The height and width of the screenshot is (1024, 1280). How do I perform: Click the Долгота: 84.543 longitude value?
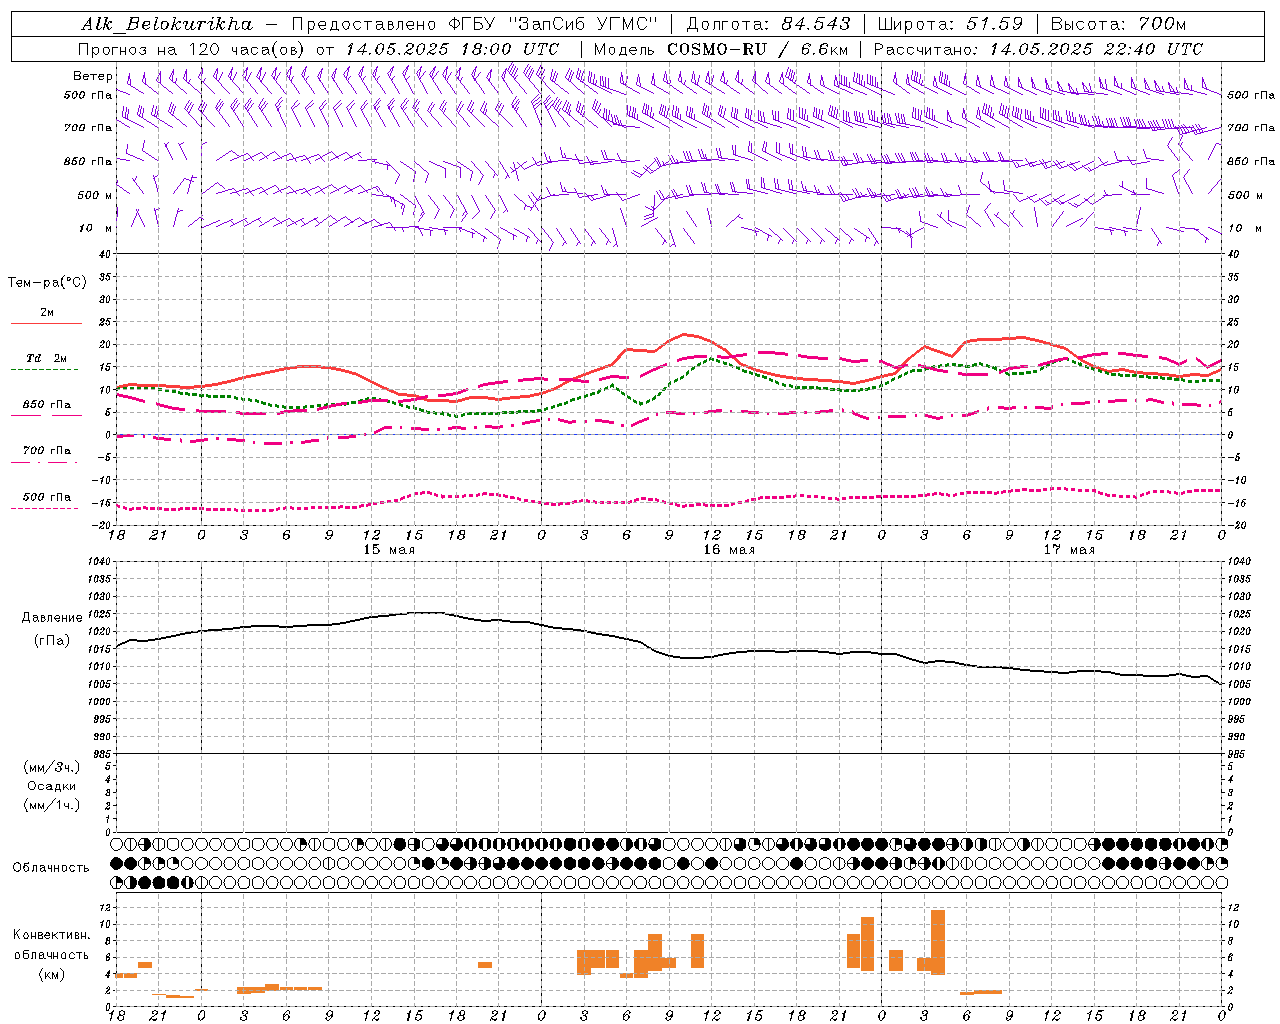(768, 24)
